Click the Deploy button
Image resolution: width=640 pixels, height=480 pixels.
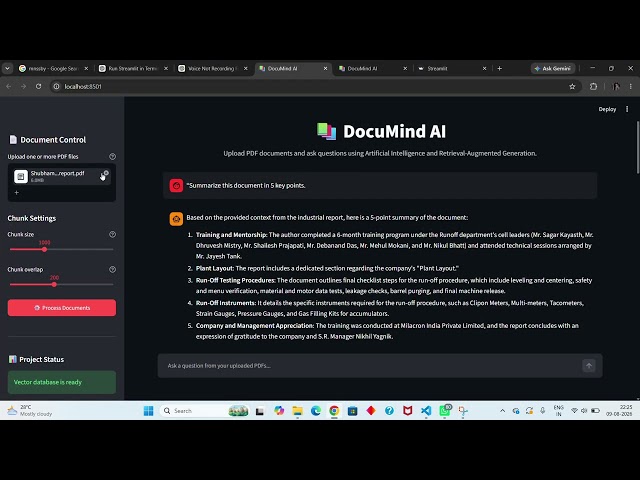click(x=607, y=109)
